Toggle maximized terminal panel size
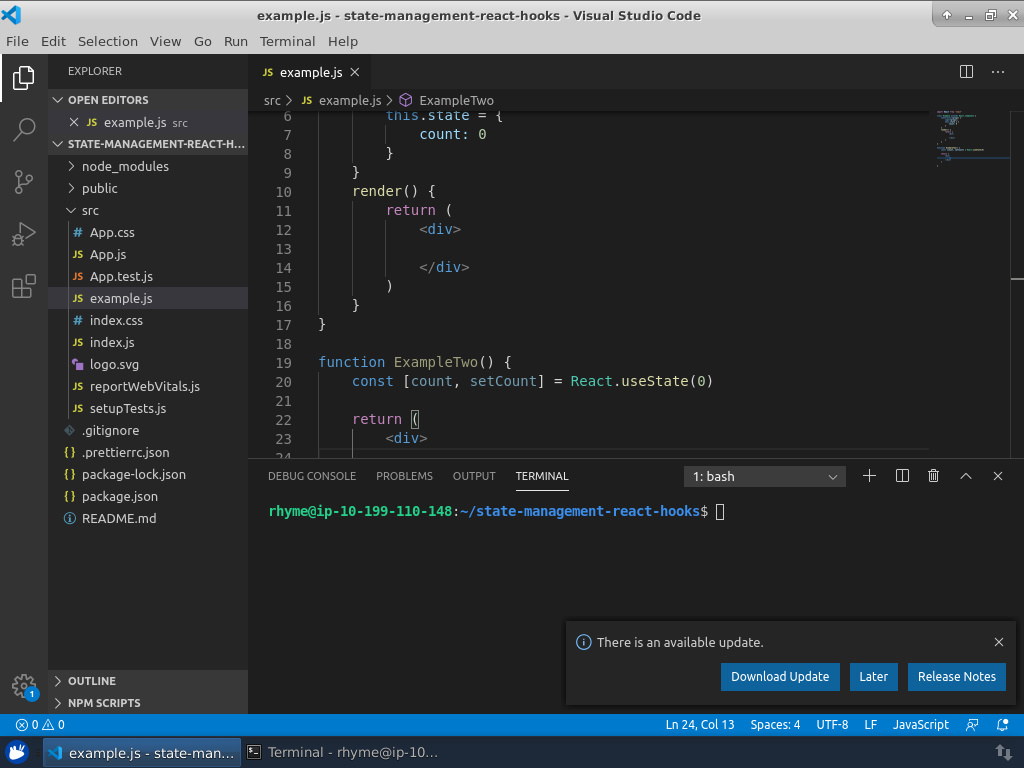This screenshot has width=1024, height=768. coord(966,477)
